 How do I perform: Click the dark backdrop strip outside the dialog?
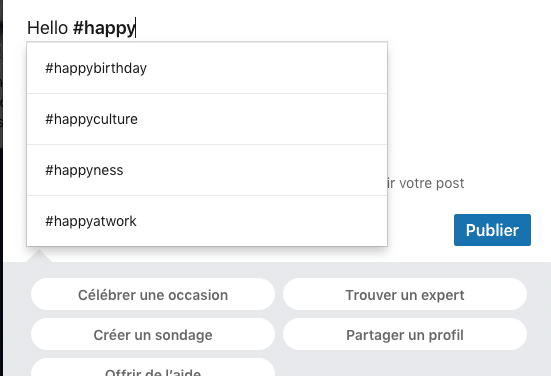point(1,188)
